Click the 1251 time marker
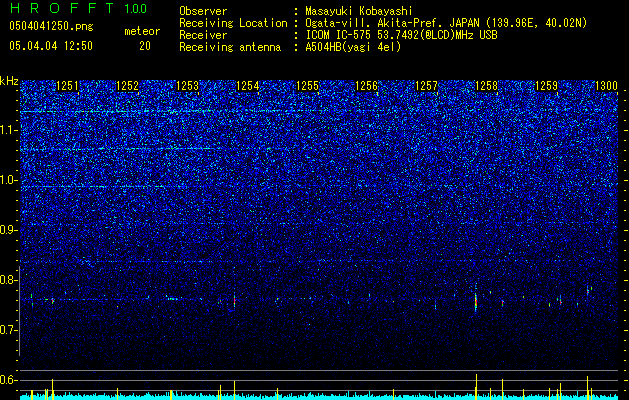 pos(67,86)
